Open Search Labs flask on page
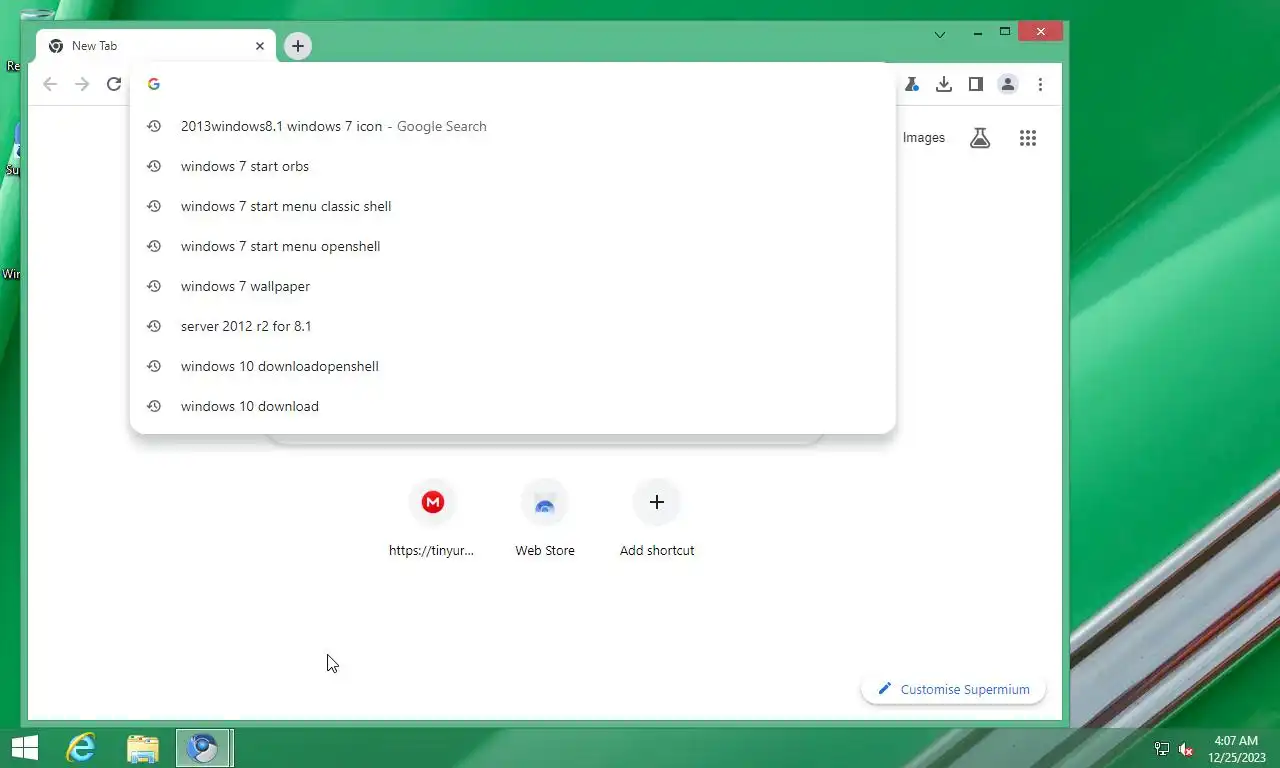Viewport: 1280px width, 768px height. (980, 138)
